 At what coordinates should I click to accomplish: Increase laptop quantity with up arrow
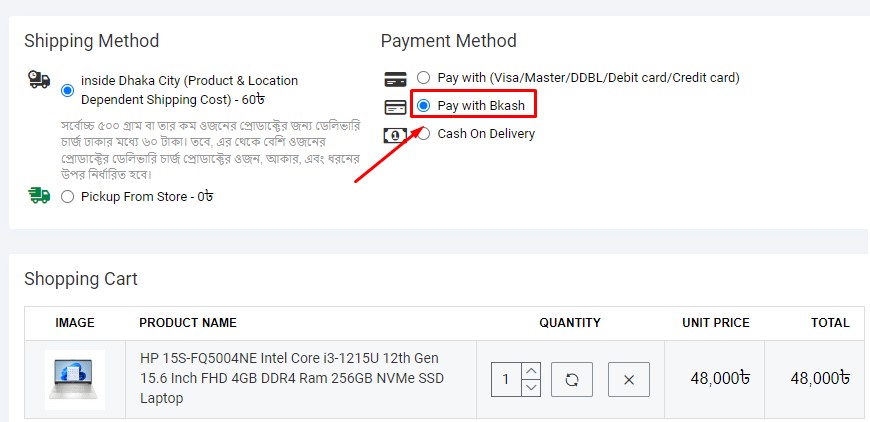[x=531, y=371]
